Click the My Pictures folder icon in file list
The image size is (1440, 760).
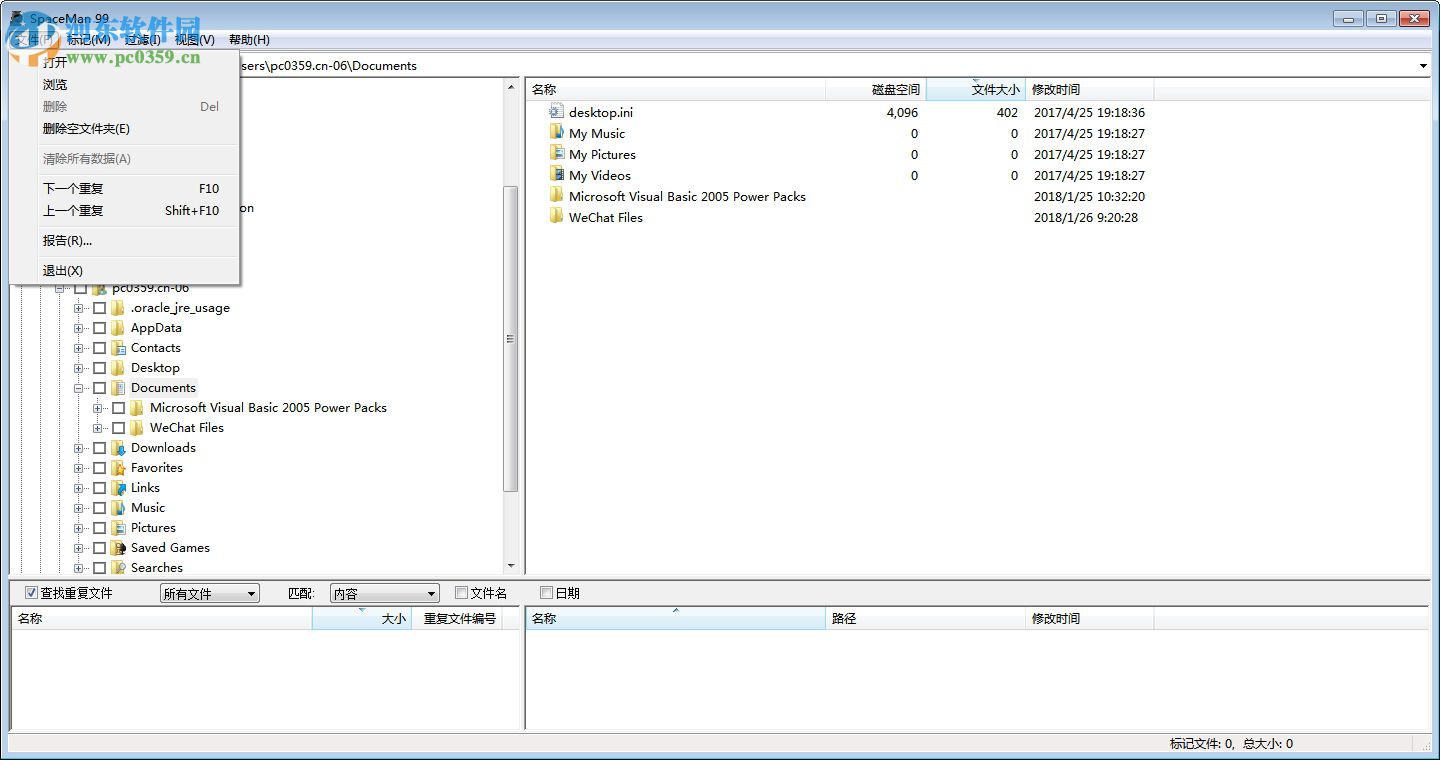click(x=557, y=154)
